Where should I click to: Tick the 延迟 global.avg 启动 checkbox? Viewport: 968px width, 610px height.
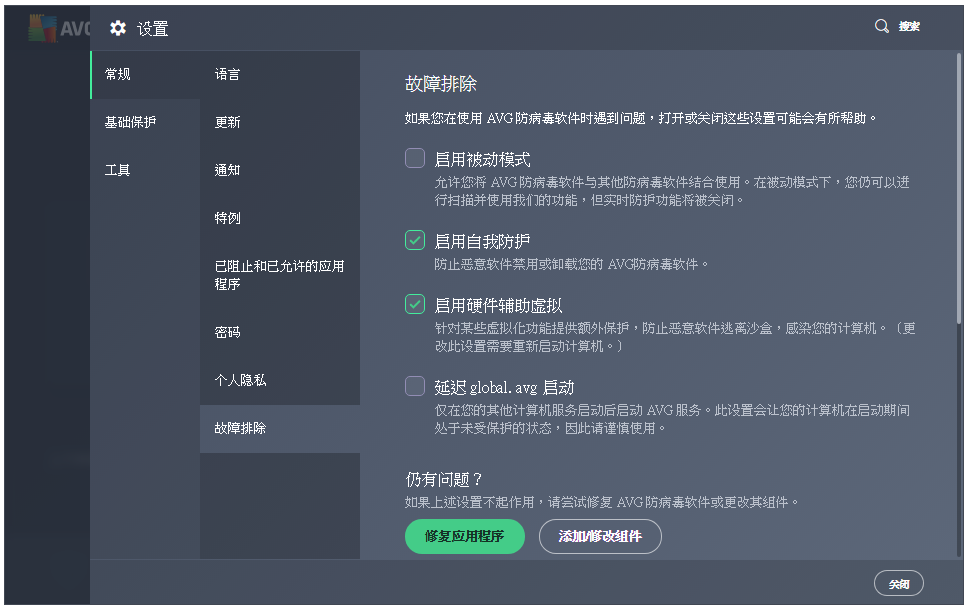pos(415,386)
